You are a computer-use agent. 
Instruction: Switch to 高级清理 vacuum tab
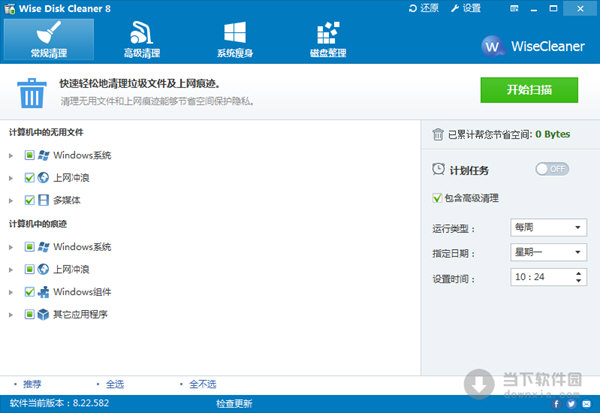click(142, 39)
